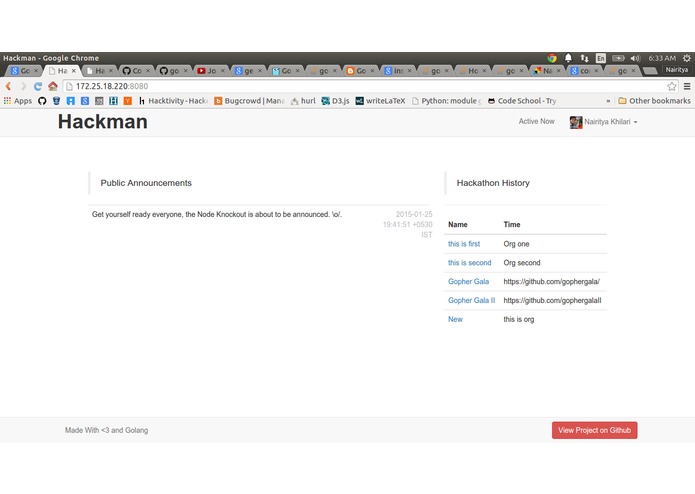
Task: Click the Node Knockout announcement text
Action: (x=217, y=214)
